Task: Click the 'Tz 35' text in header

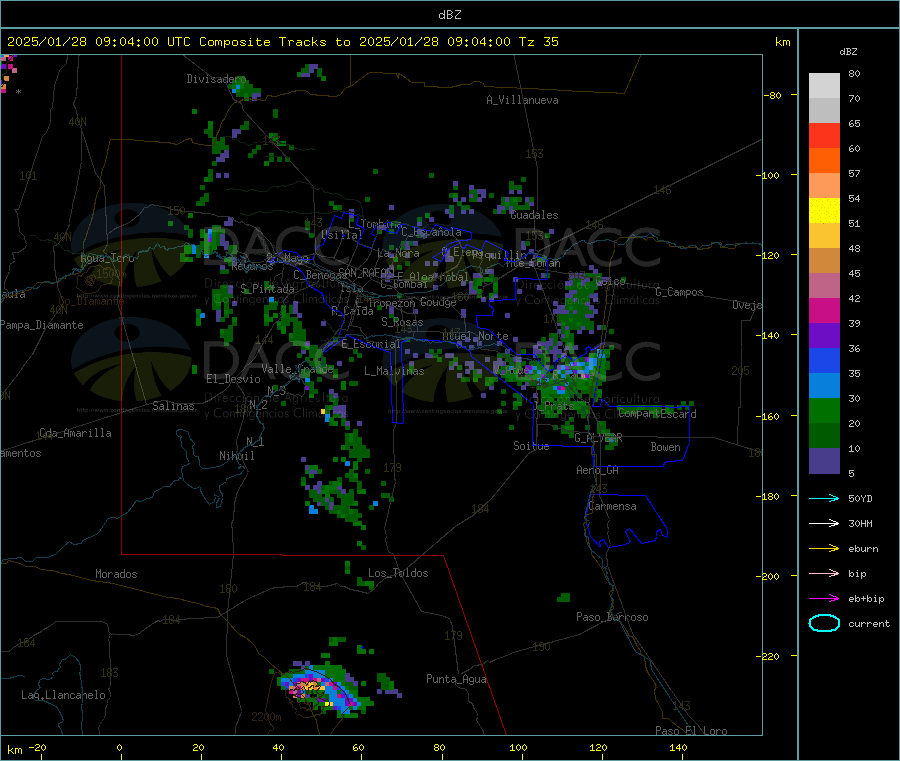Action: click(x=538, y=42)
